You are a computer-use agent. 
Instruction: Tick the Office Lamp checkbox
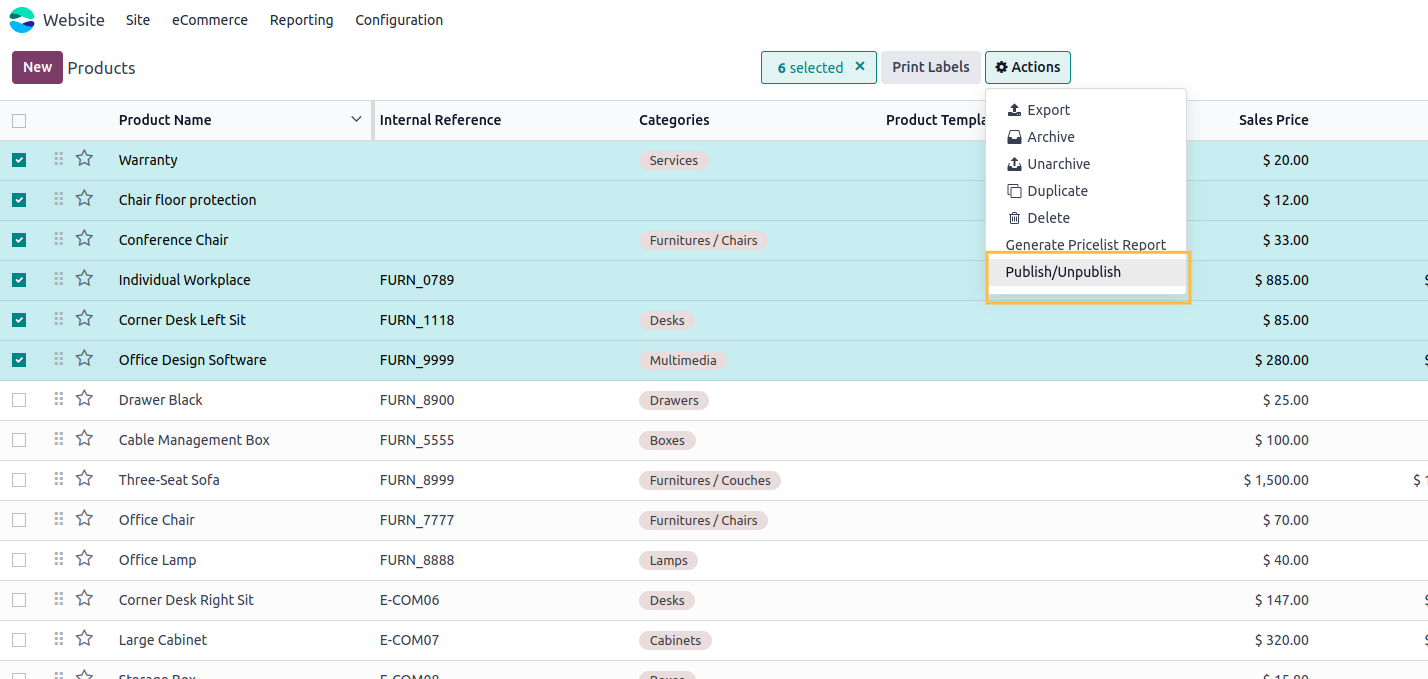pos(19,560)
